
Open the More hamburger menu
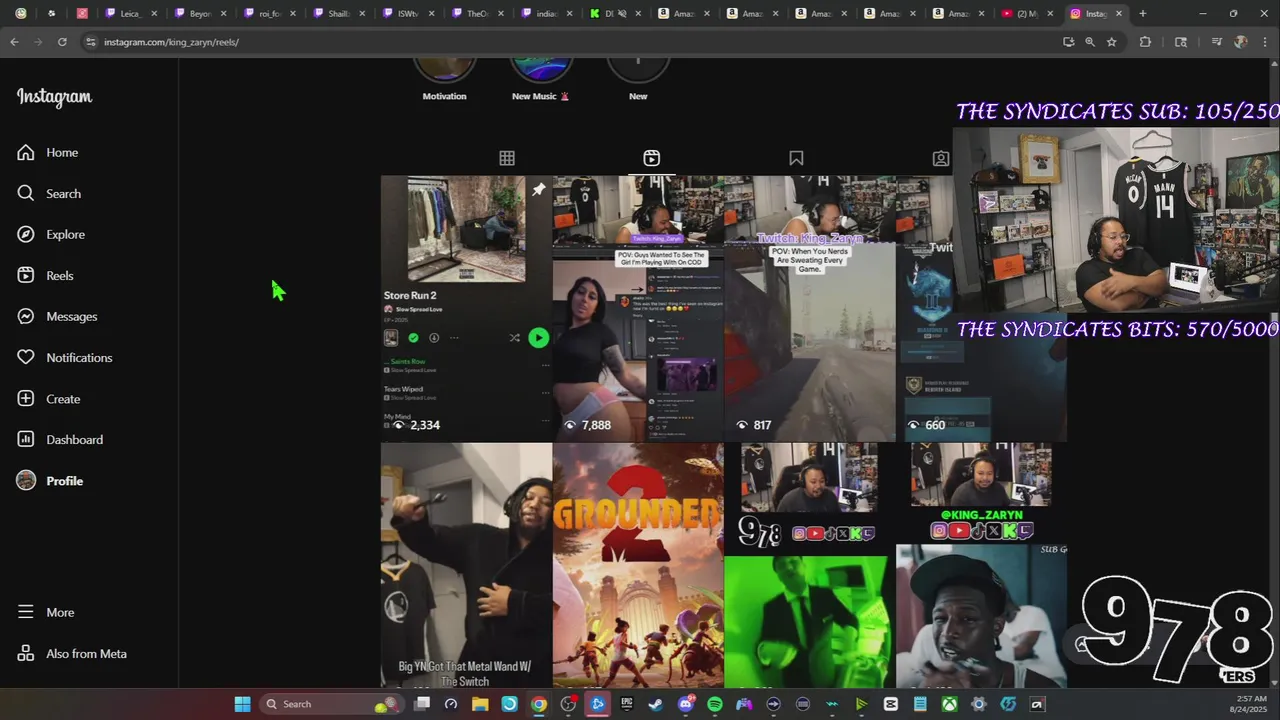pyautogui.click(x=26, y=612)
